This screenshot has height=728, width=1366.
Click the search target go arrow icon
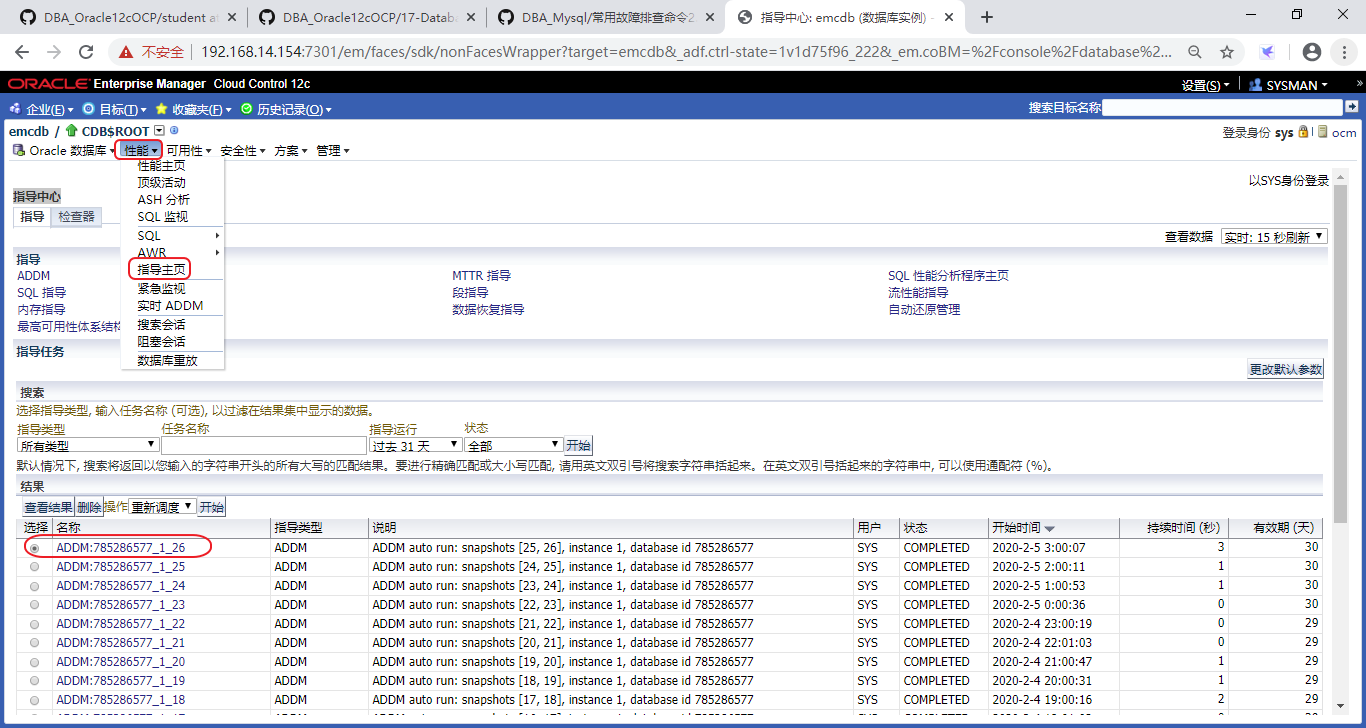click(x=1351, y=107)
